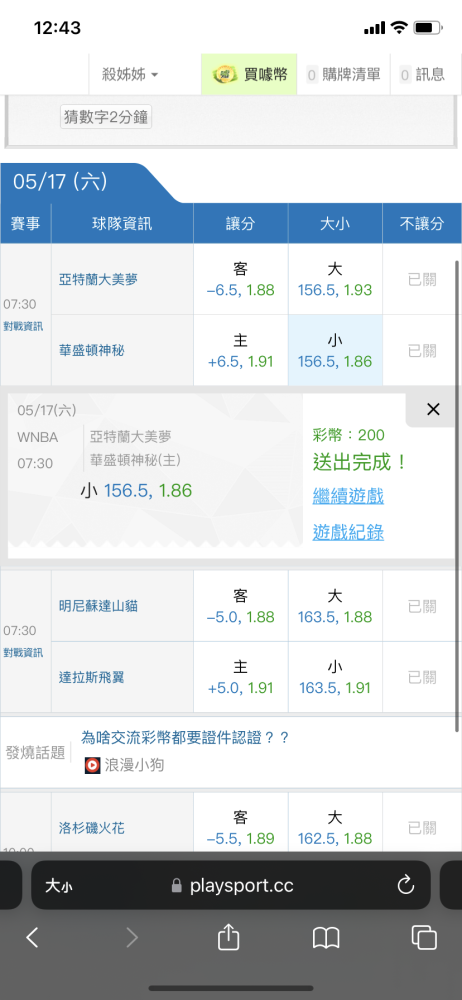The image size is (462, 1000).
Task: Expand the 殺姊姊 user dropdown
Action: [x=130, y=75]
